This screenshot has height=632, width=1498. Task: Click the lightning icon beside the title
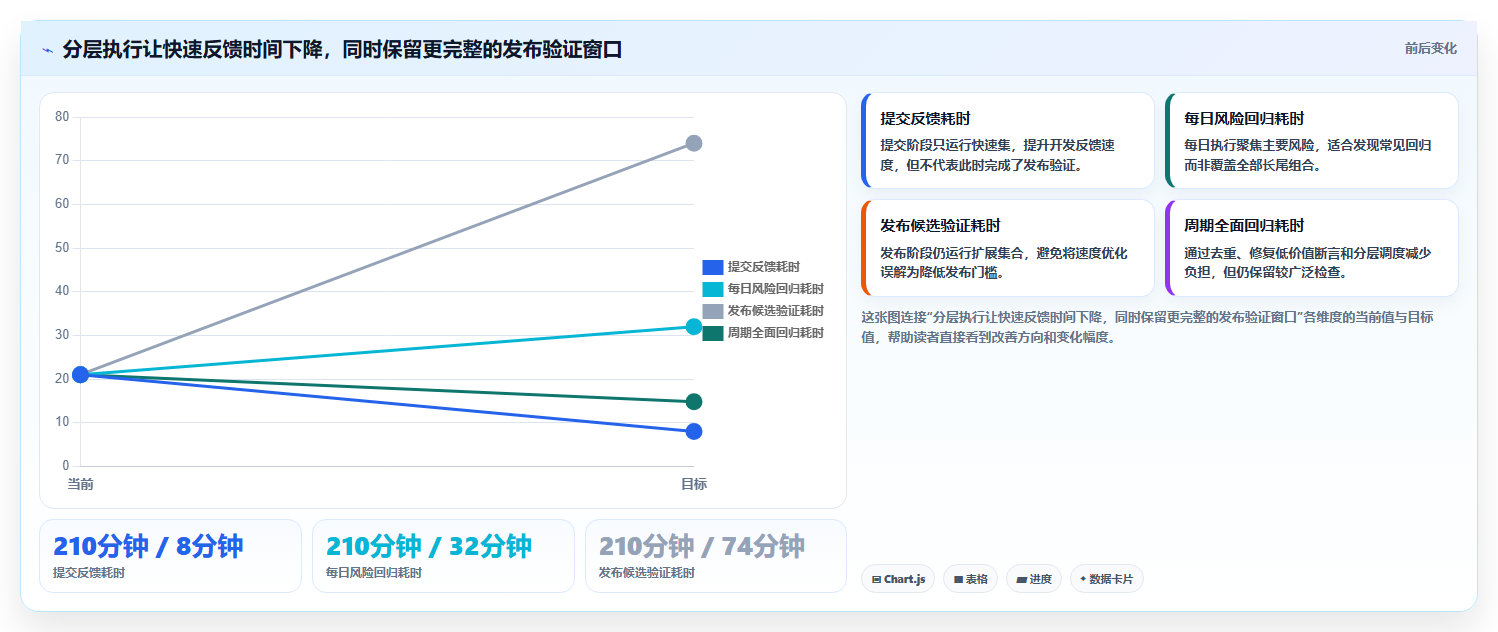pyautogui.click(x=47, y=50)
